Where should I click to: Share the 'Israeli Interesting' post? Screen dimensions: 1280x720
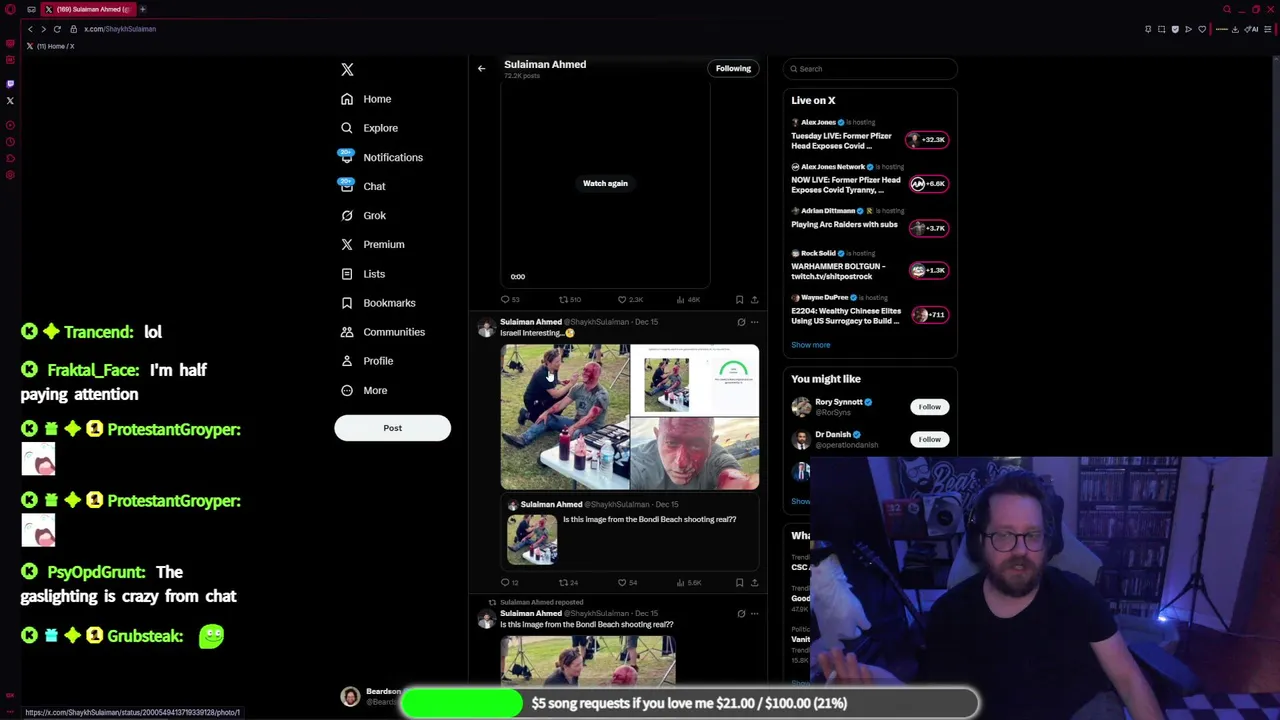coord(754,582)
